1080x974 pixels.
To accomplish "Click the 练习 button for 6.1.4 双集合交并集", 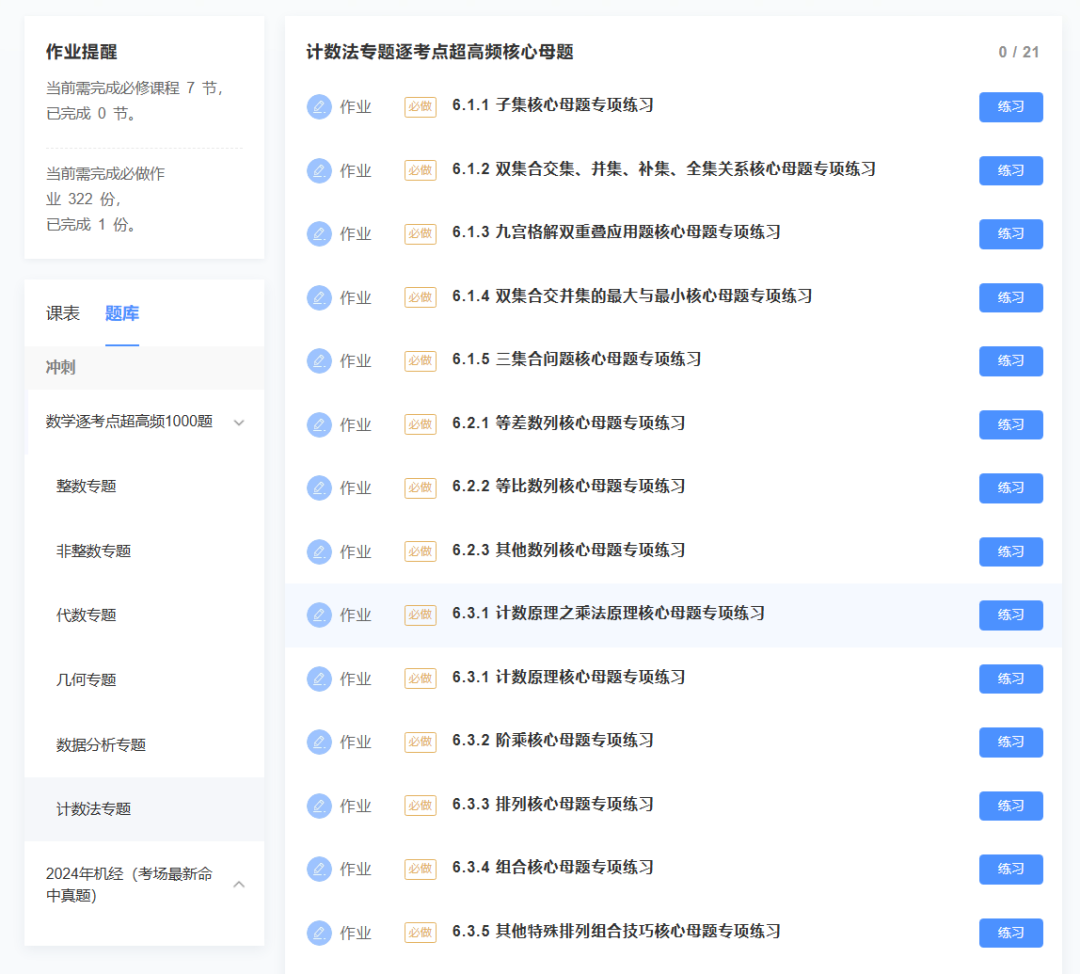I will click(x=1010, y=297).
